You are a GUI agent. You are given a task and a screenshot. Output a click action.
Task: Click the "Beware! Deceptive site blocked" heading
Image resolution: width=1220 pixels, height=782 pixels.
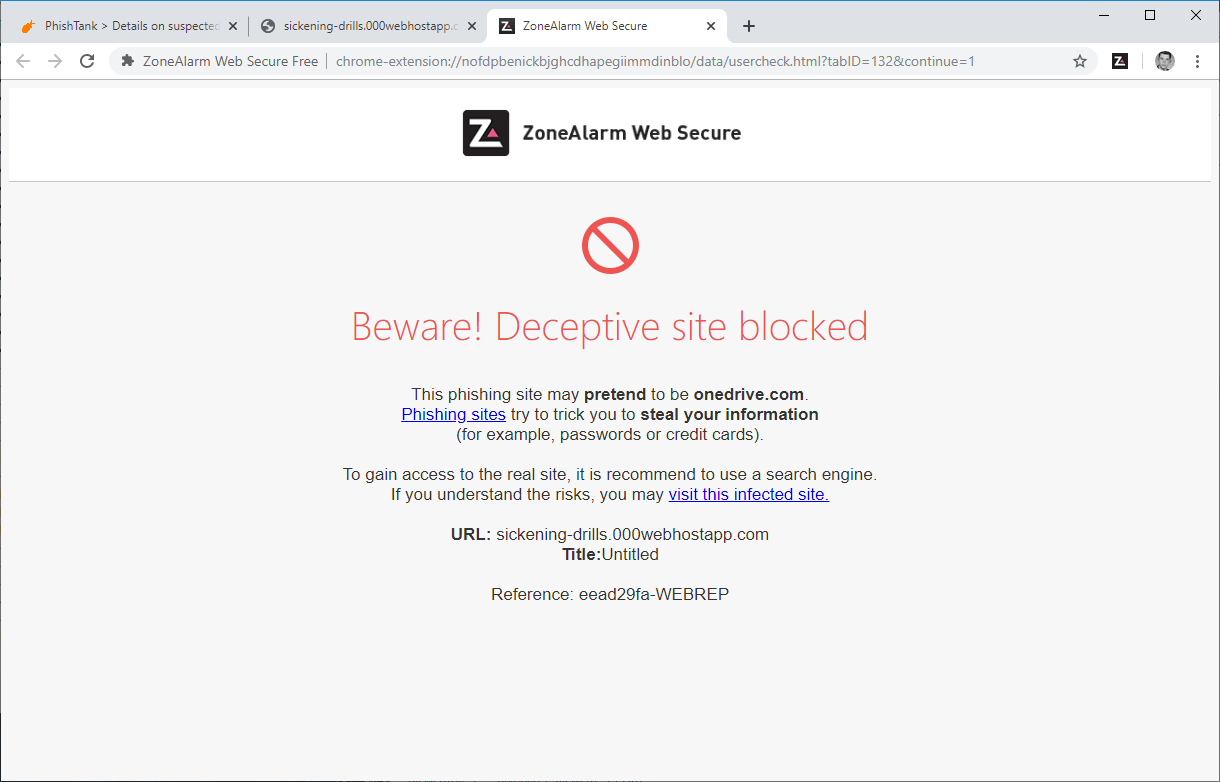[x=610, y=327]
